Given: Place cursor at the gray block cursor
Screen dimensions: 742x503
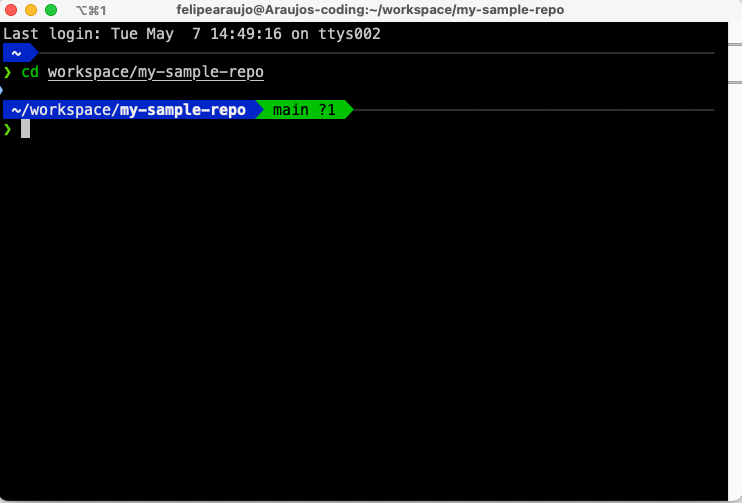Looking at the screenshot, I should [x=26, y=129].
